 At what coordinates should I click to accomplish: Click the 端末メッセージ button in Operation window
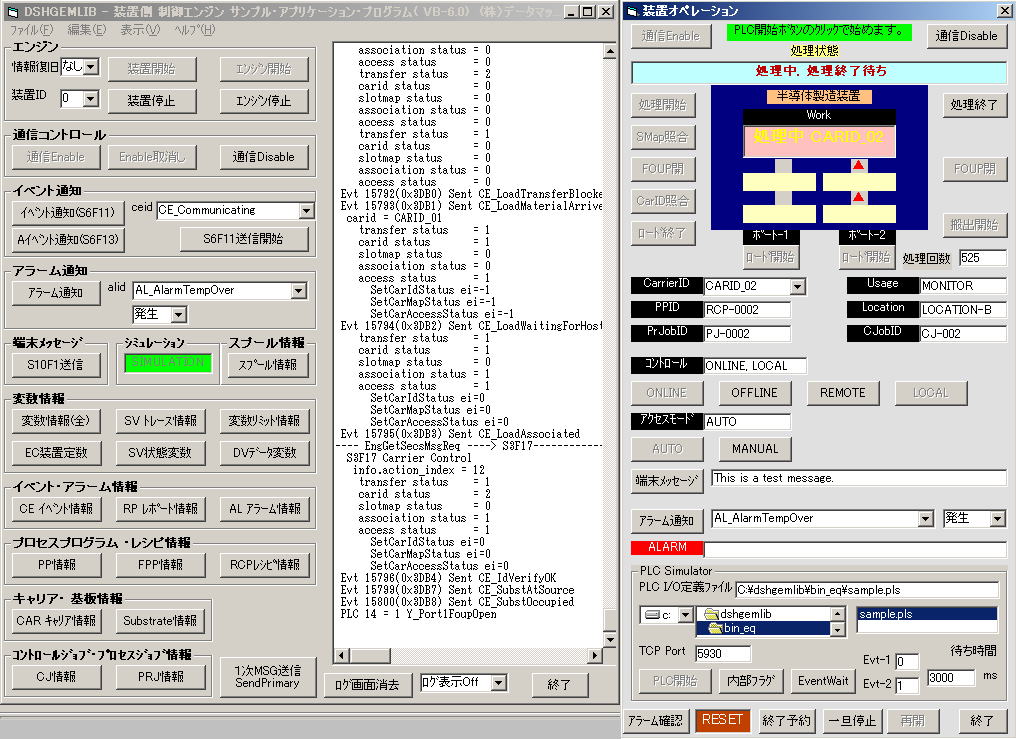click(667, 481)
